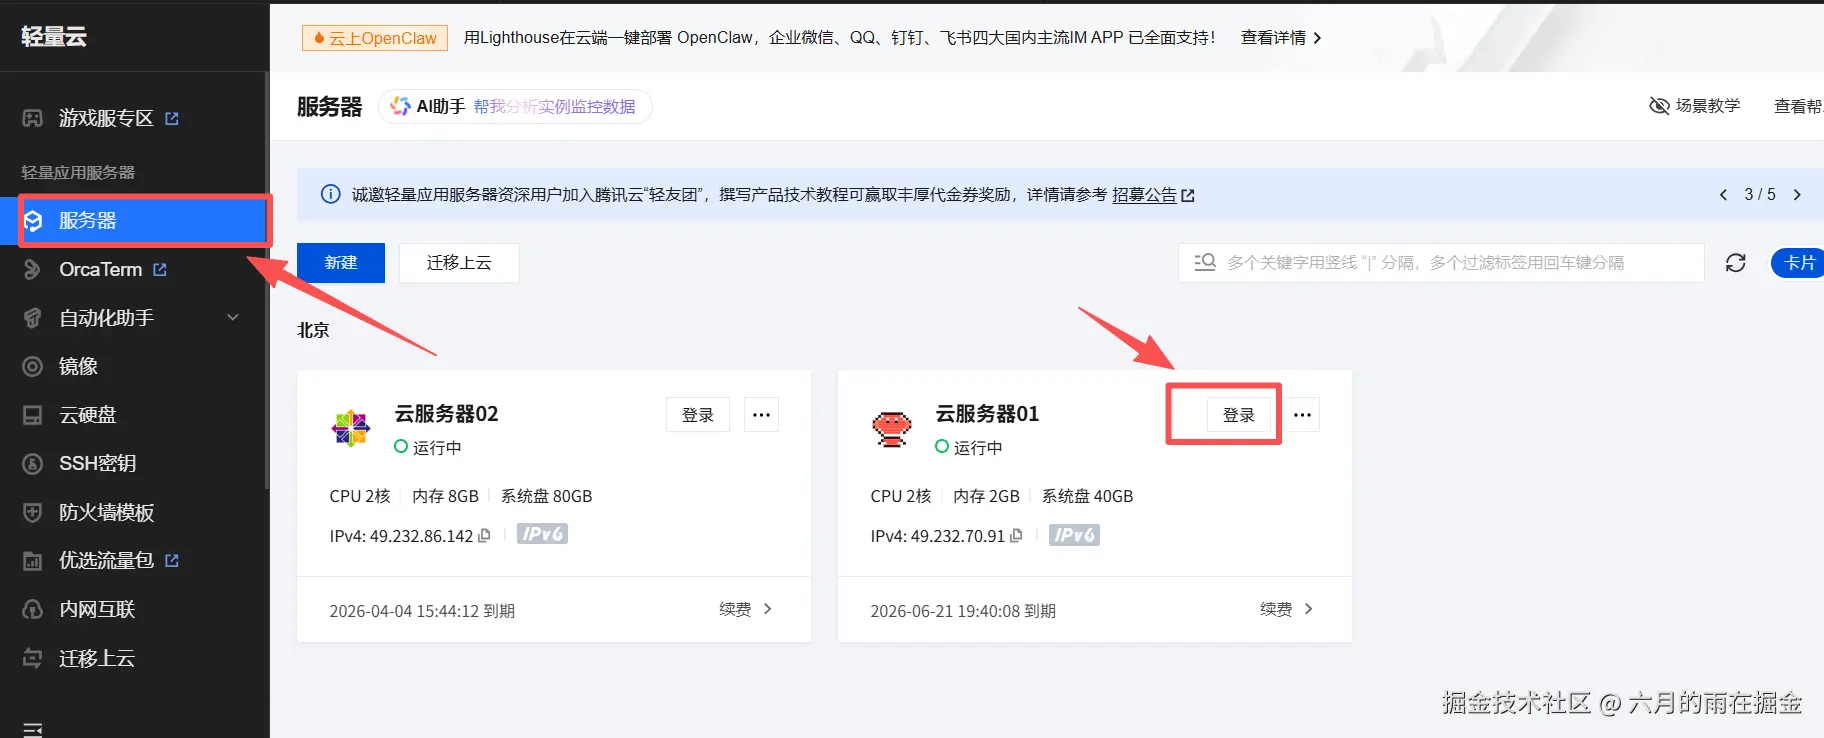The width and height of the screenshot is (1824, 738).
Task: Collapse the sidebar with the bottom menu icon
Action: pyautogui.click(x=33, y=729)
